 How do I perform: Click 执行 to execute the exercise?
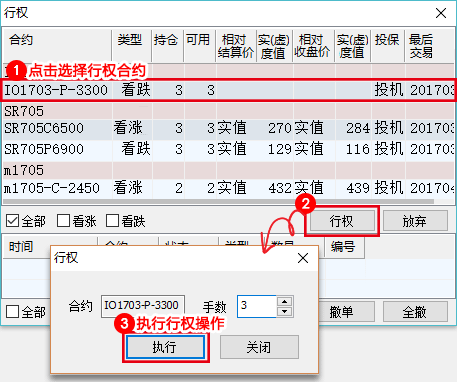[x=165, y=347]
